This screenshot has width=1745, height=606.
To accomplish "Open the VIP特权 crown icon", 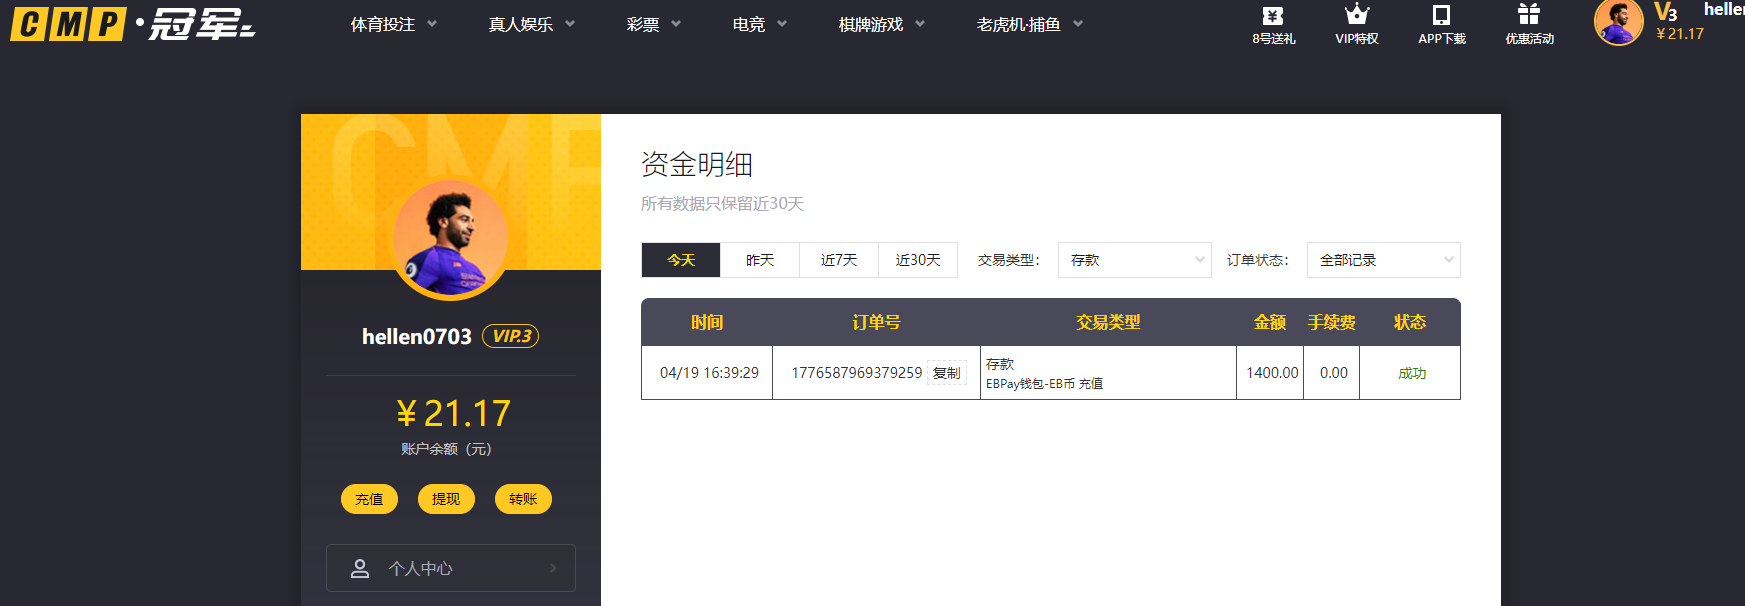I will (x=1357, y=14).
